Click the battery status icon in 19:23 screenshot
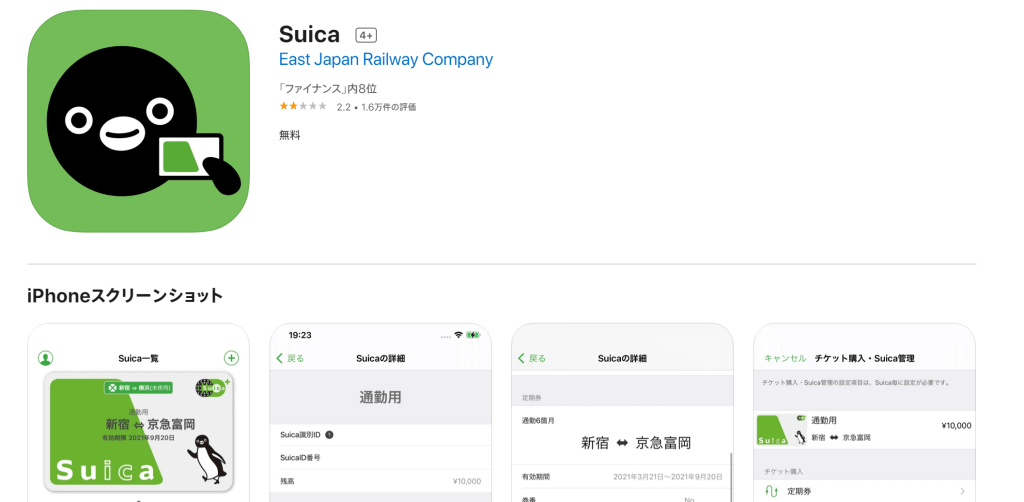 (x=473, y=335)
